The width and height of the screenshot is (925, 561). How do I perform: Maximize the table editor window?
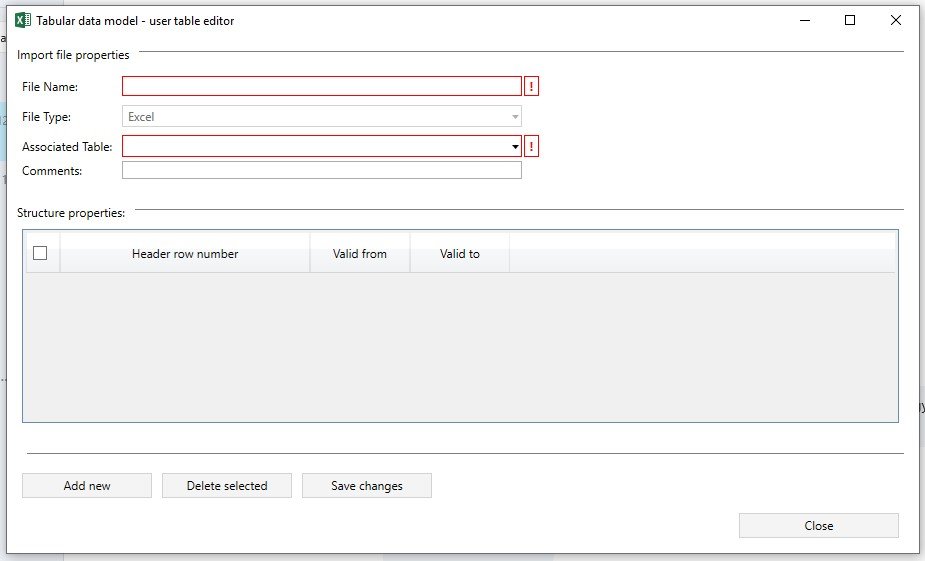coord(850,20)
